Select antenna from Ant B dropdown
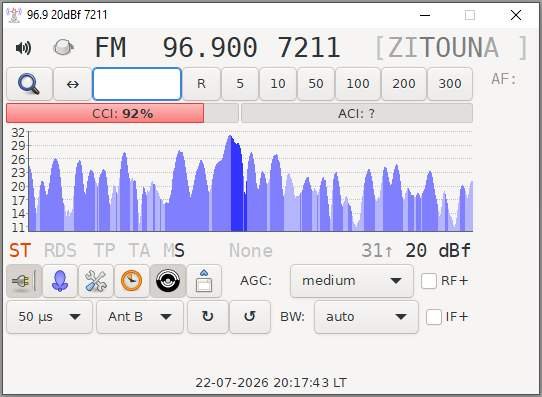Screen dimensions: 542x397 pyautogui.click(x=140, y=317)
